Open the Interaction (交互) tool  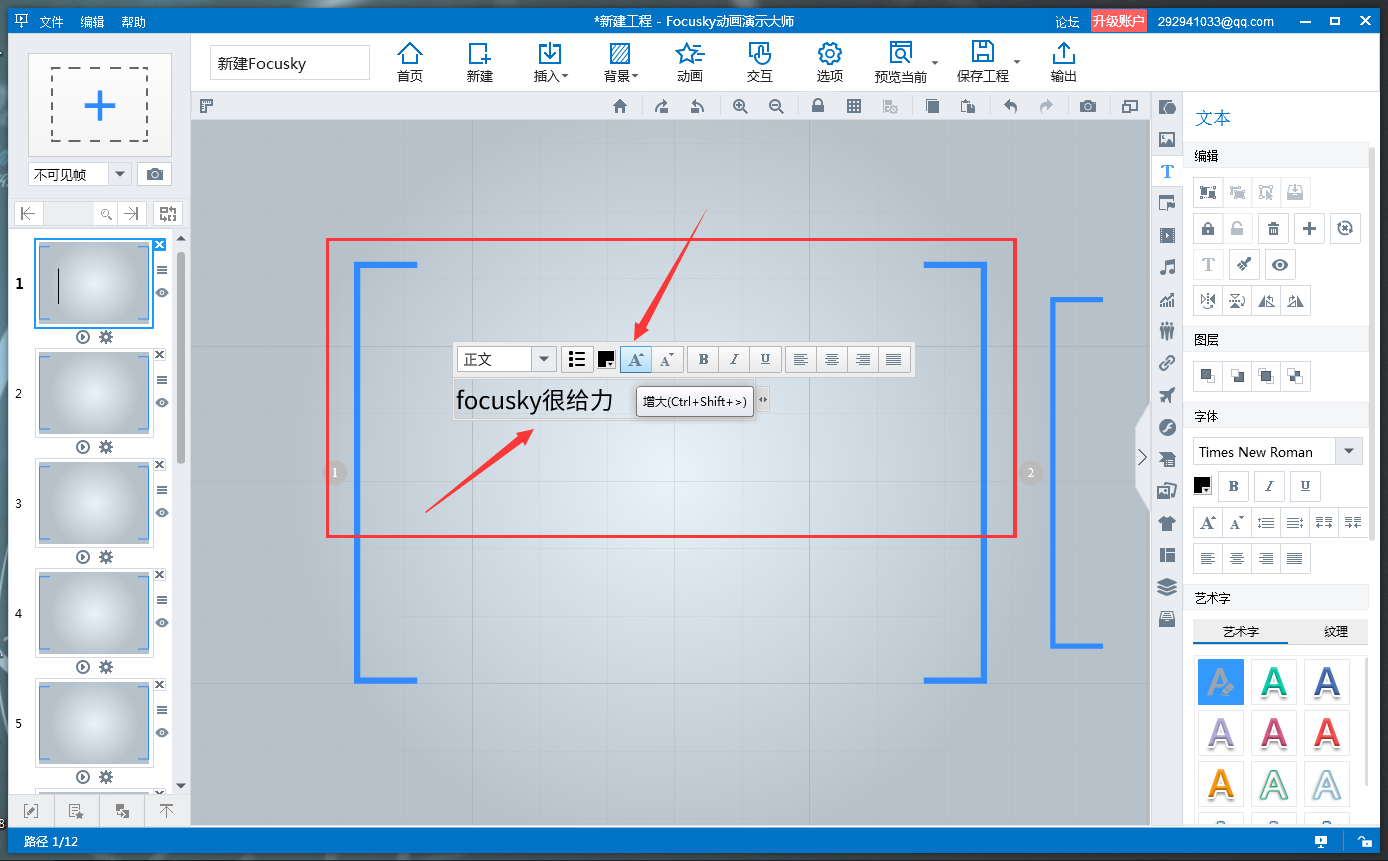tap(760, 62)
